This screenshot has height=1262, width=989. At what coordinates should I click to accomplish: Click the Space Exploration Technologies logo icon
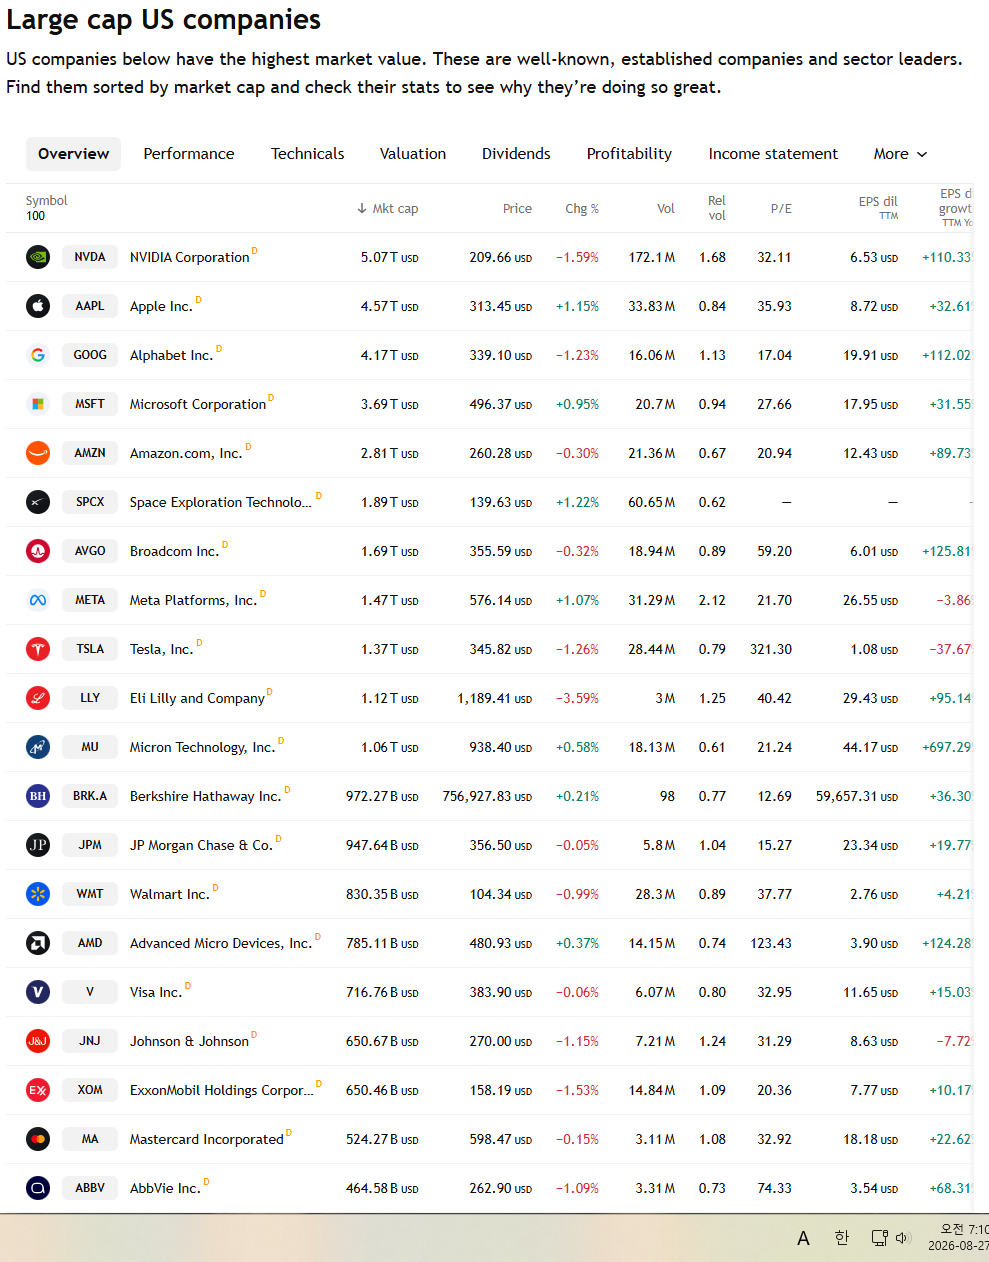38,502
